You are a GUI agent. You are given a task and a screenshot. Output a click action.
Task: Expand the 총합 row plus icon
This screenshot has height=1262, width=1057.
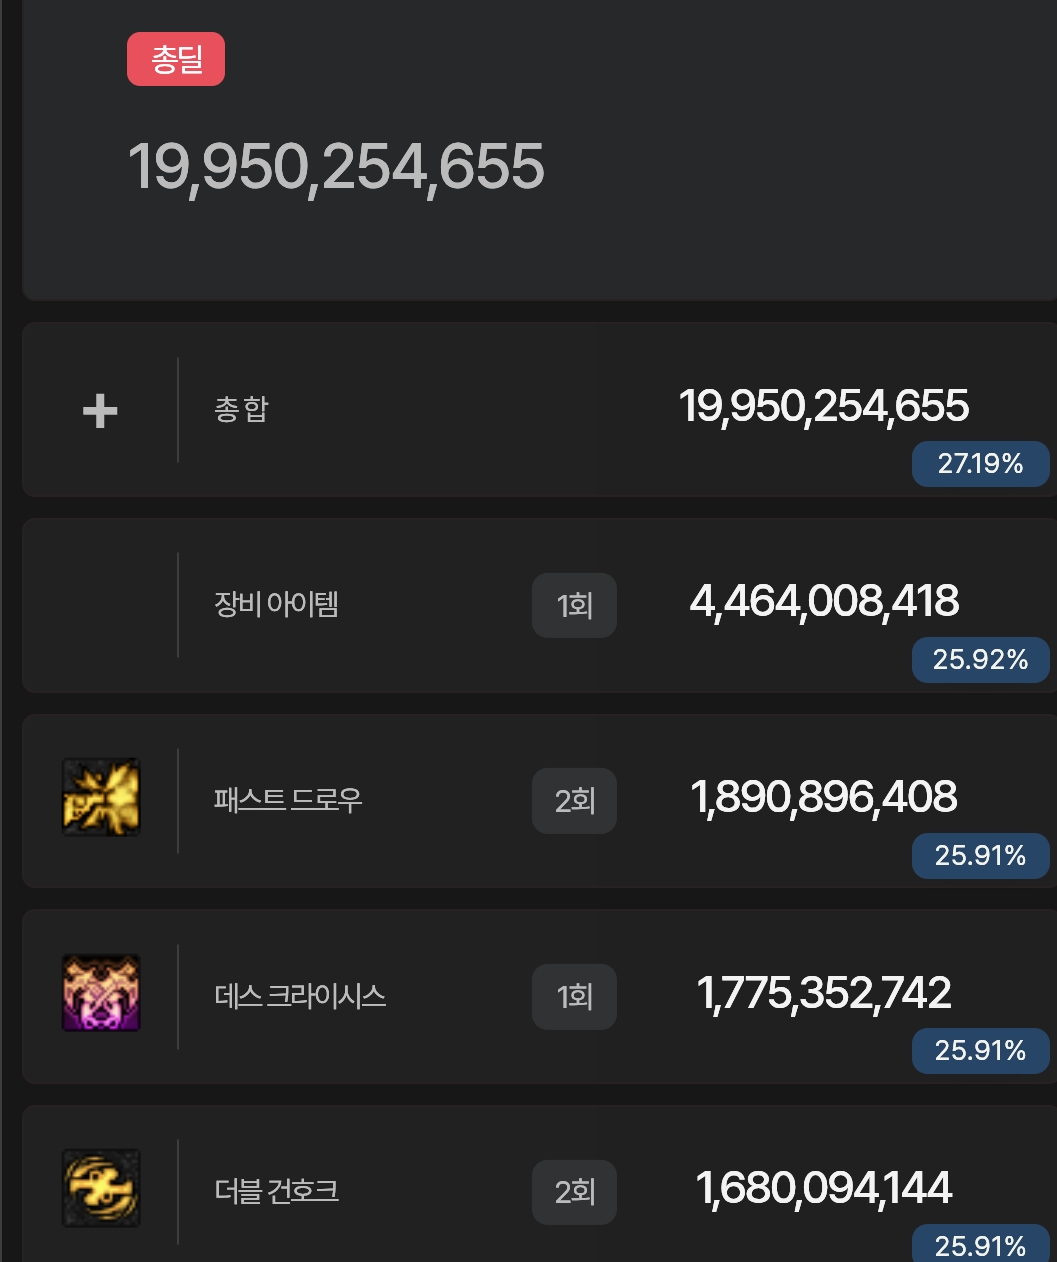[100, 411]
